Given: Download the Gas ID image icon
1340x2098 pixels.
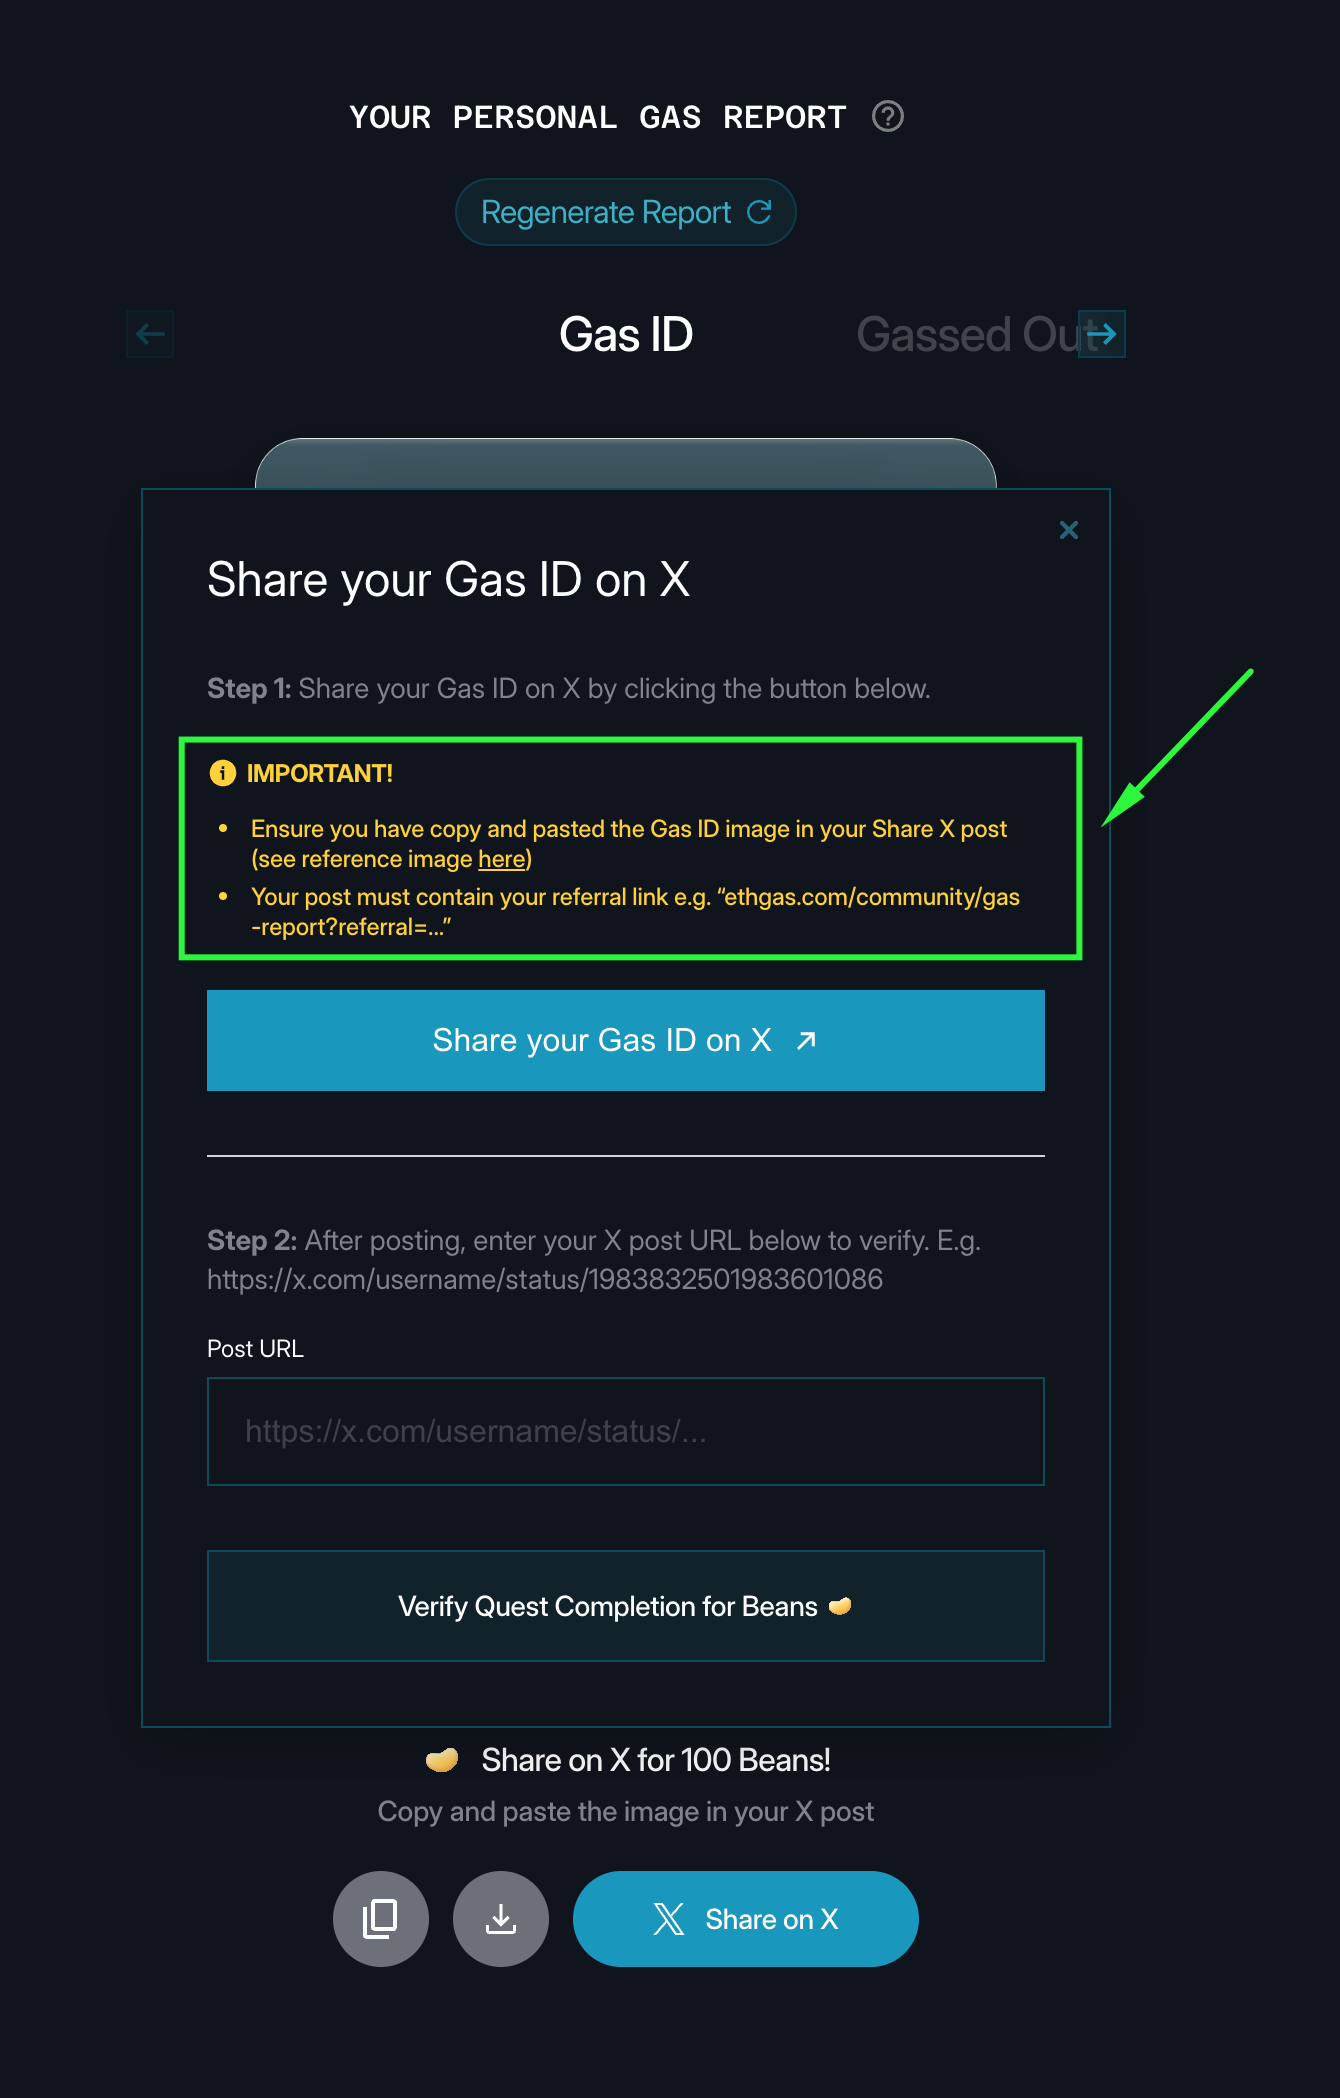Looking at the screenshot, I should coord(501,1919).
